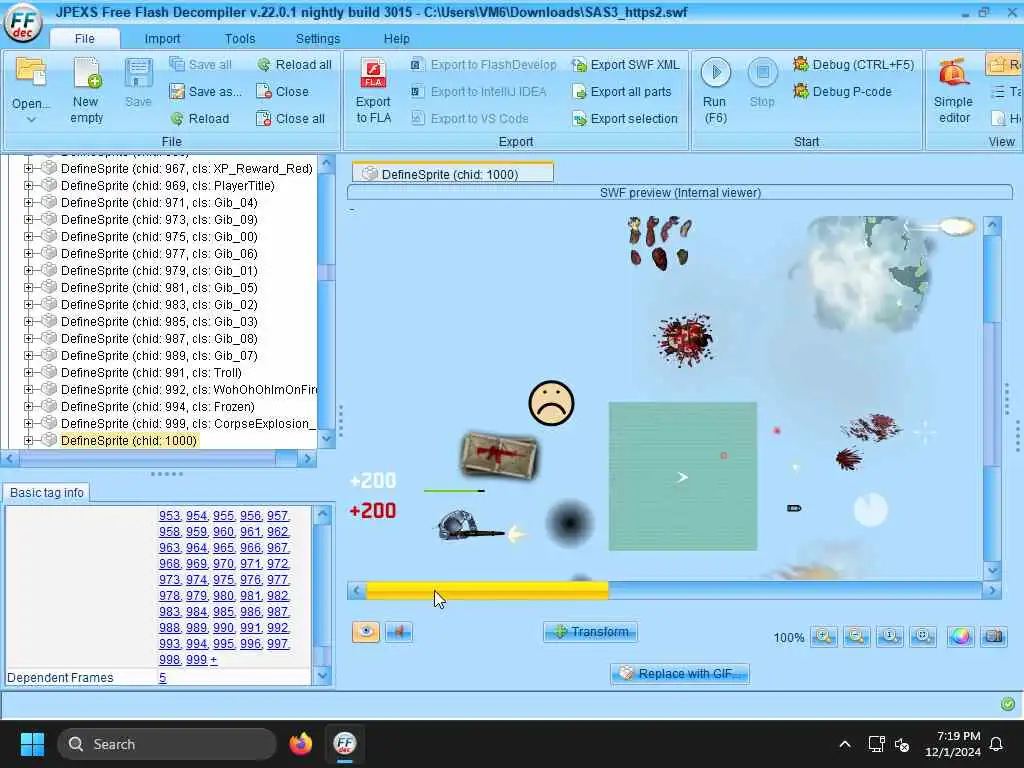Screen dimensions: 1024x768
Task: Click Export to FlashDevelop
Action: coord(483,65)
